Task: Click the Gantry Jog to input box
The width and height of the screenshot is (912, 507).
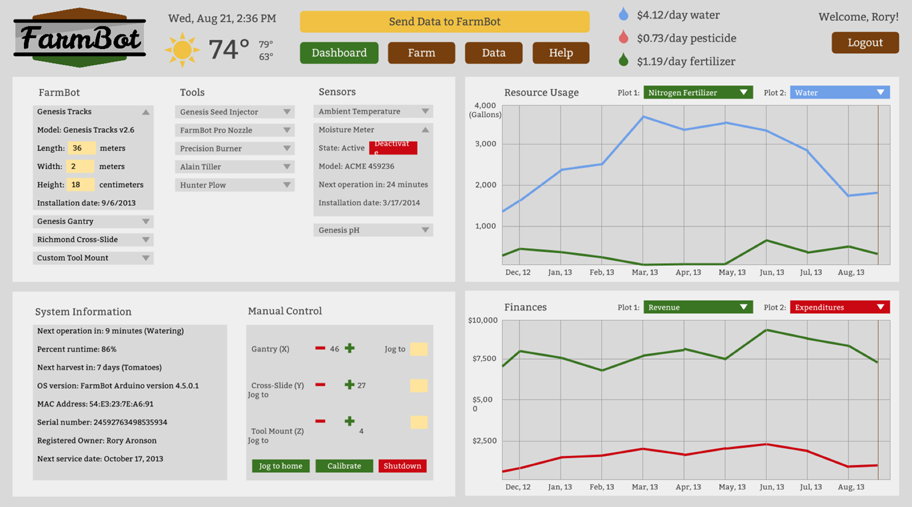Action: click(418, 349)
